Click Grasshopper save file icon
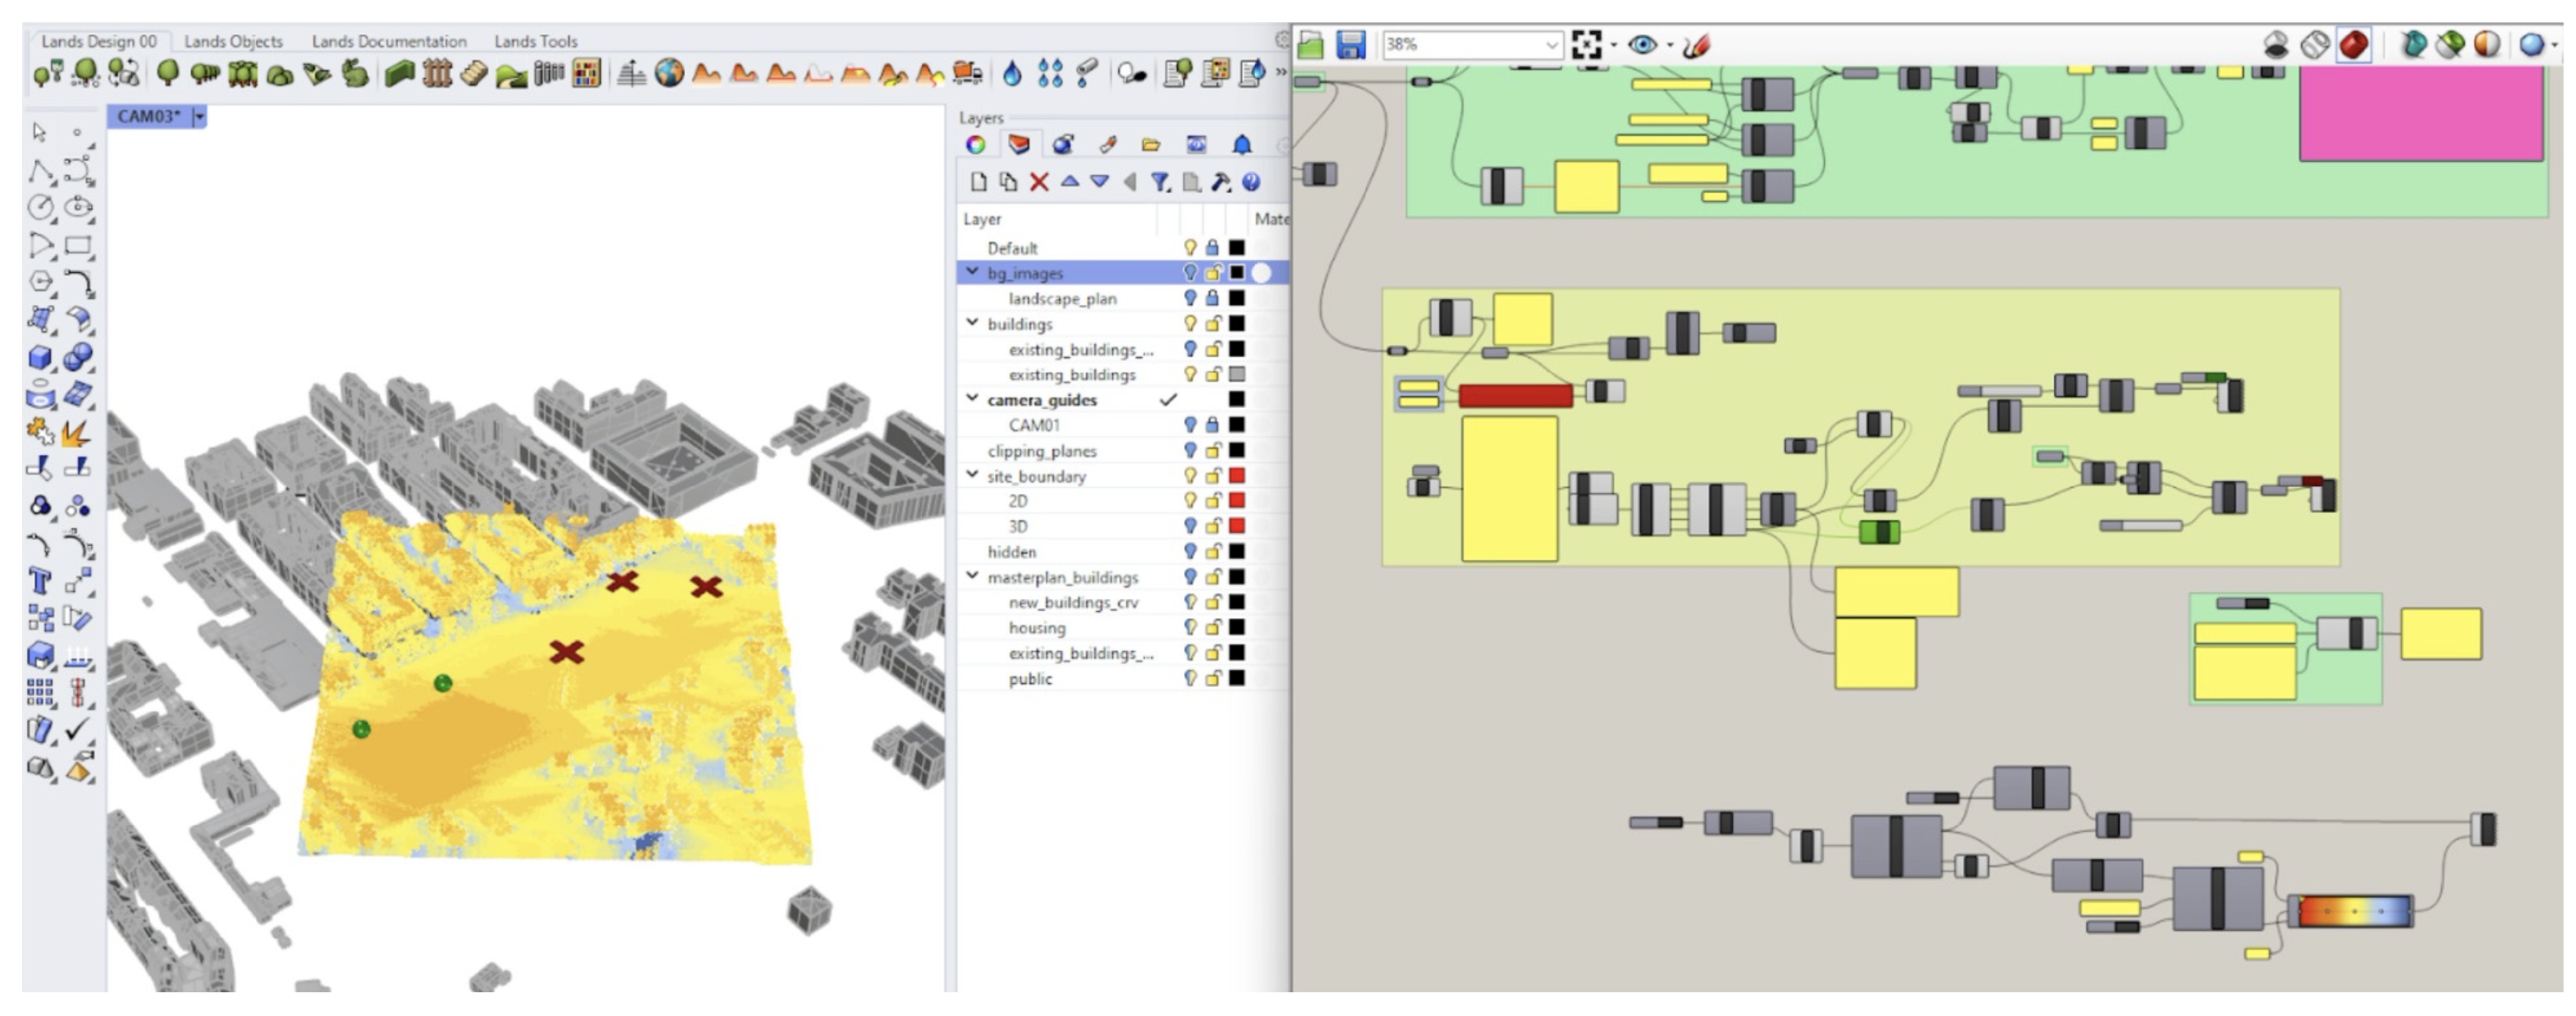 (1351, 44)
